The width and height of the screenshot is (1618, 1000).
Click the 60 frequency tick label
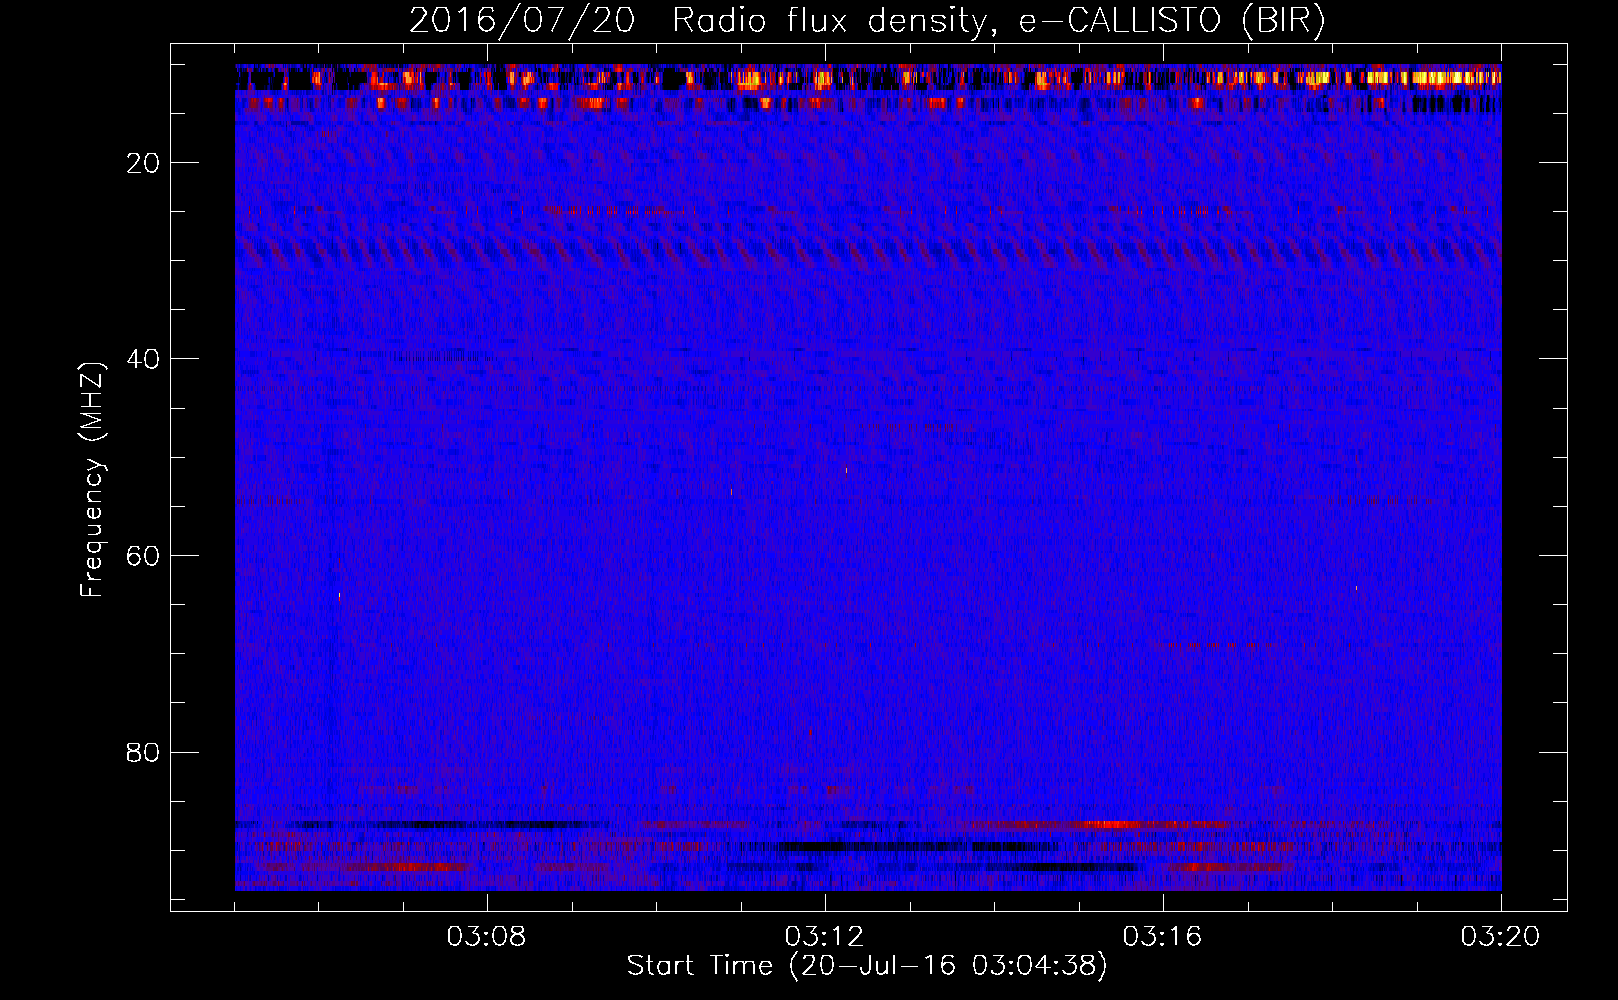(x=143, y=556)
